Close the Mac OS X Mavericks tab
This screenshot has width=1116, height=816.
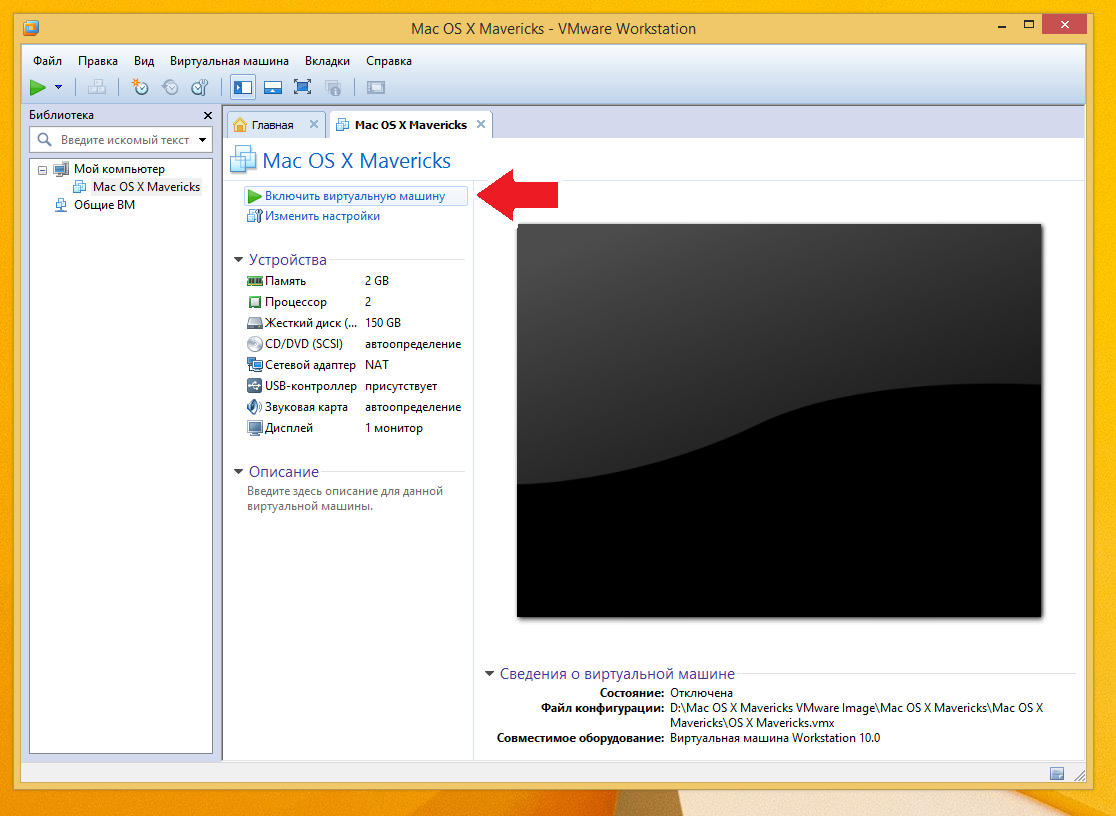click(x=481, y=124)
